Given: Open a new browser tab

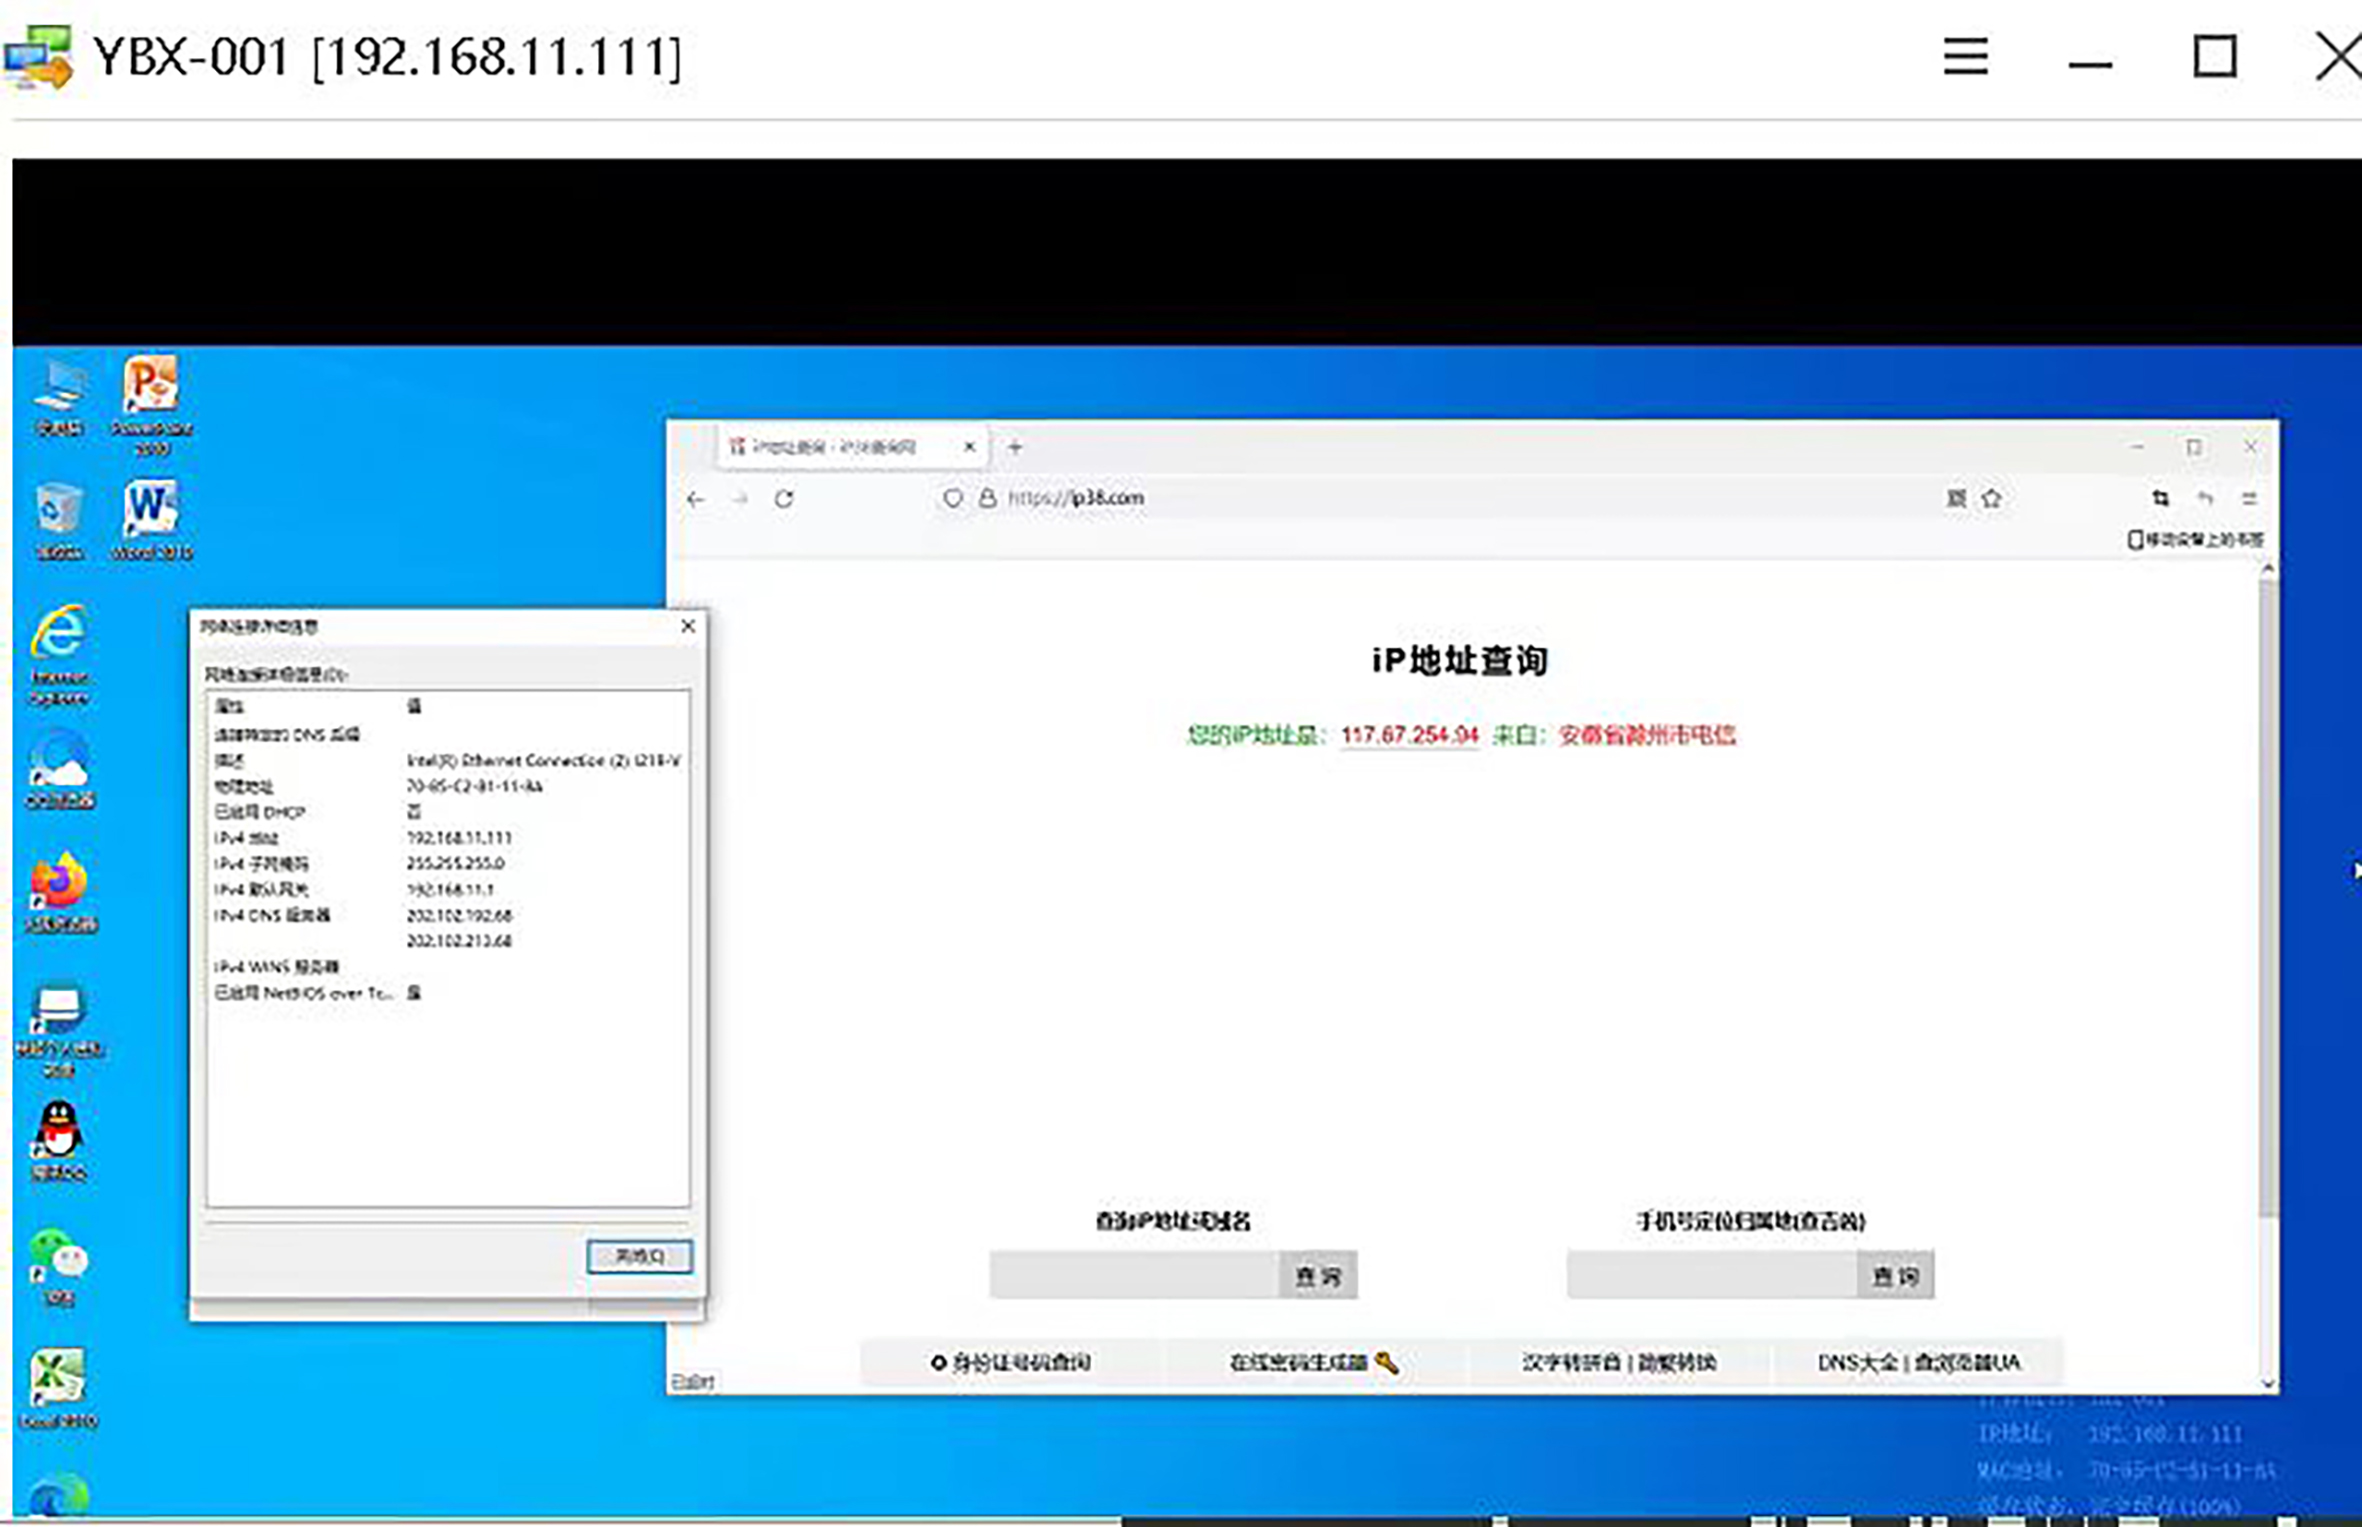Looking at the screenshot, I should point(1015,447).
